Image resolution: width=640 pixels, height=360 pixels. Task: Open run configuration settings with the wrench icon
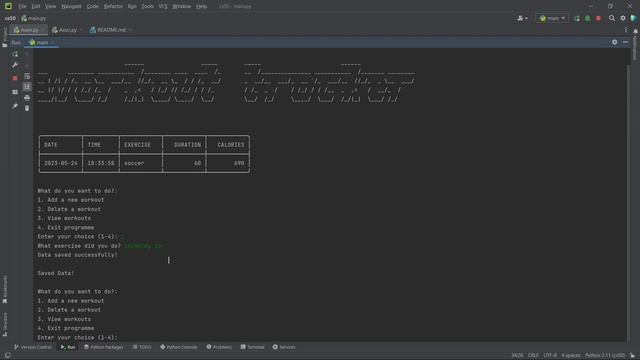point(15,65)
